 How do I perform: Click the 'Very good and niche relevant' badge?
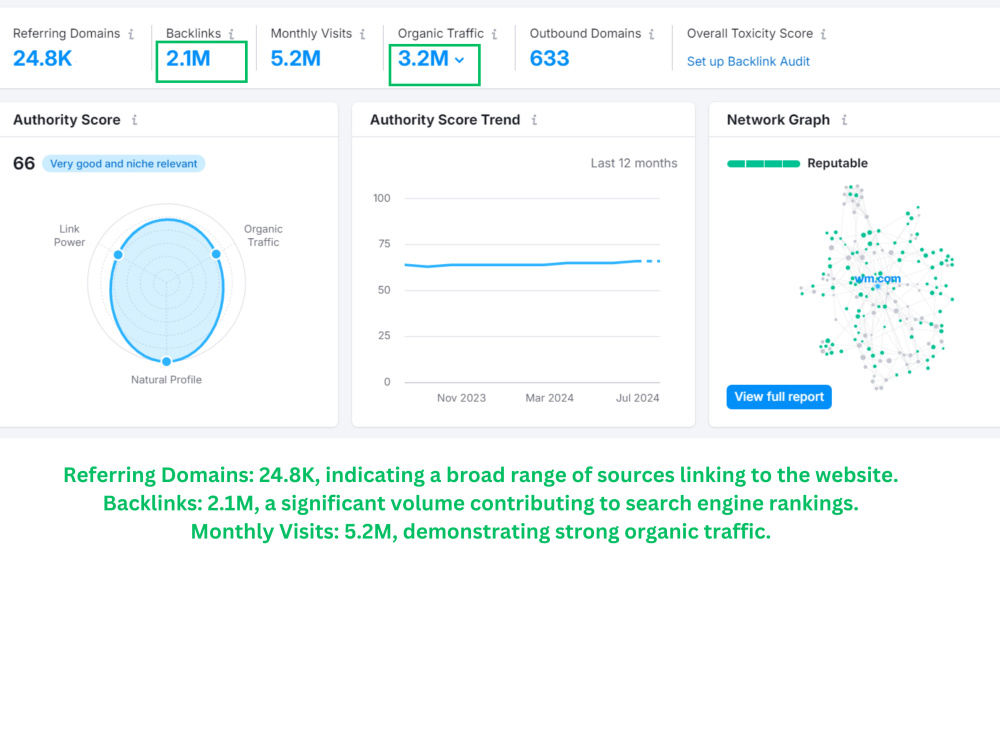124,164
